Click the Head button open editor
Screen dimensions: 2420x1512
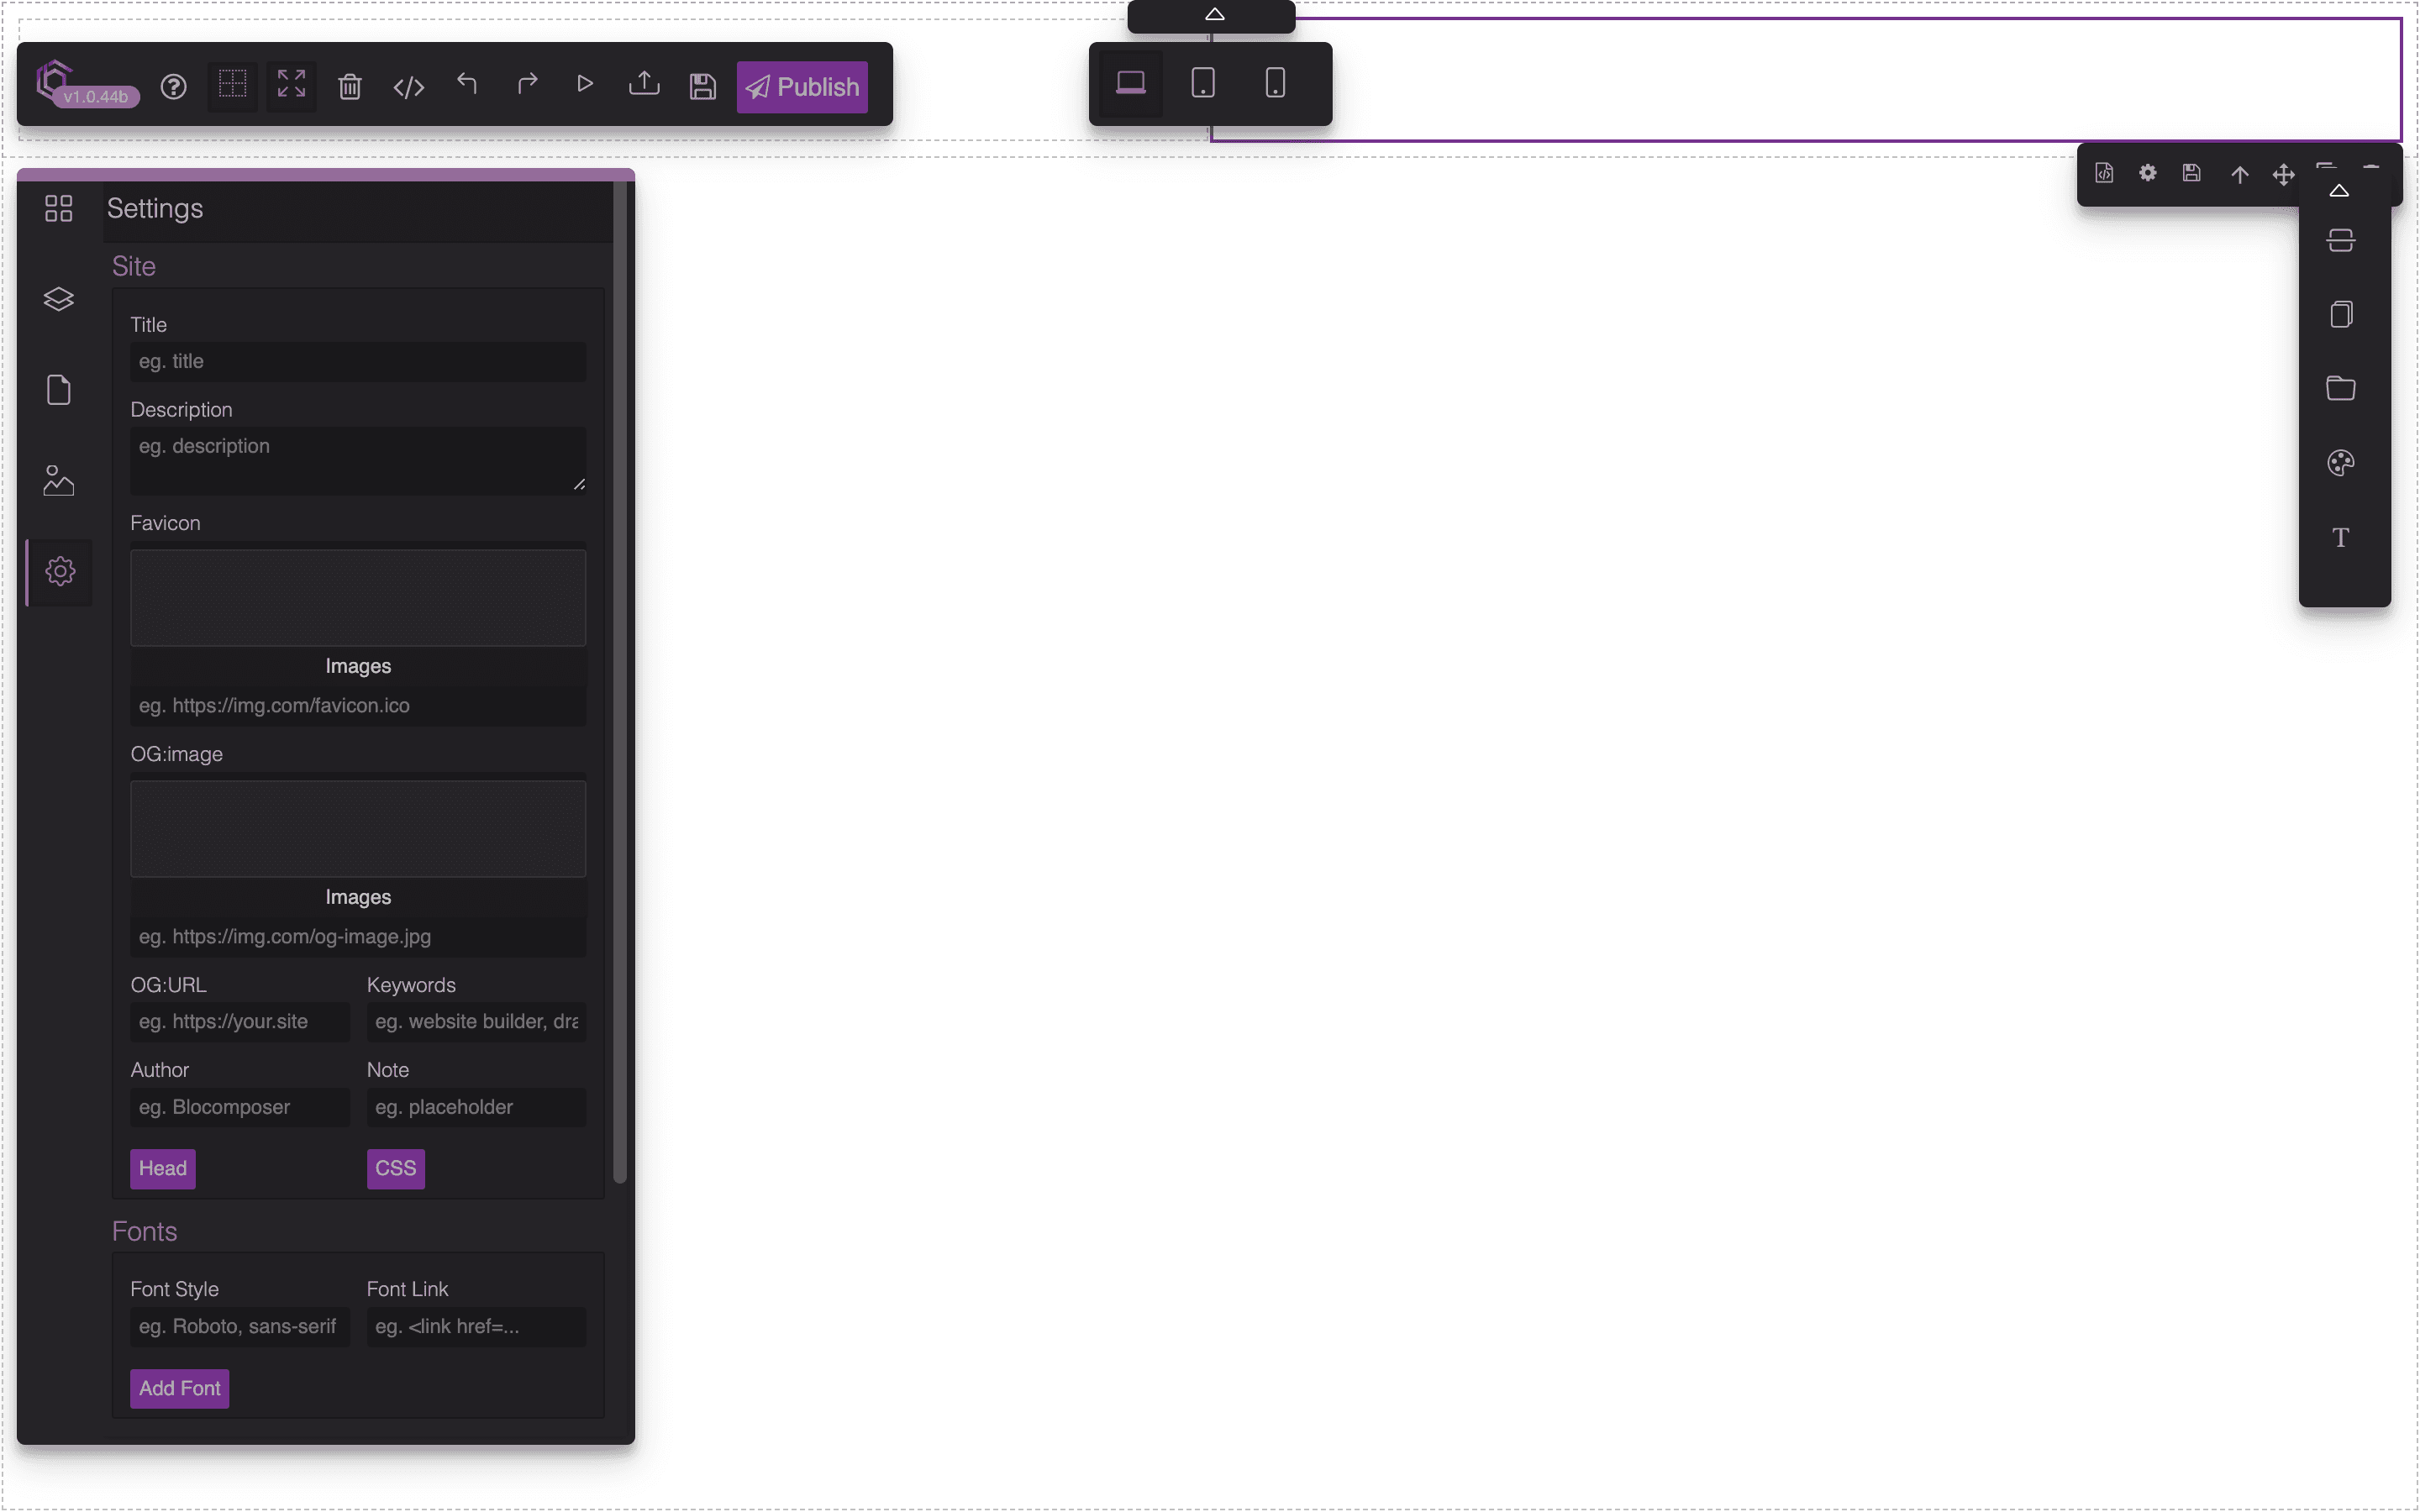point(162,1167)
